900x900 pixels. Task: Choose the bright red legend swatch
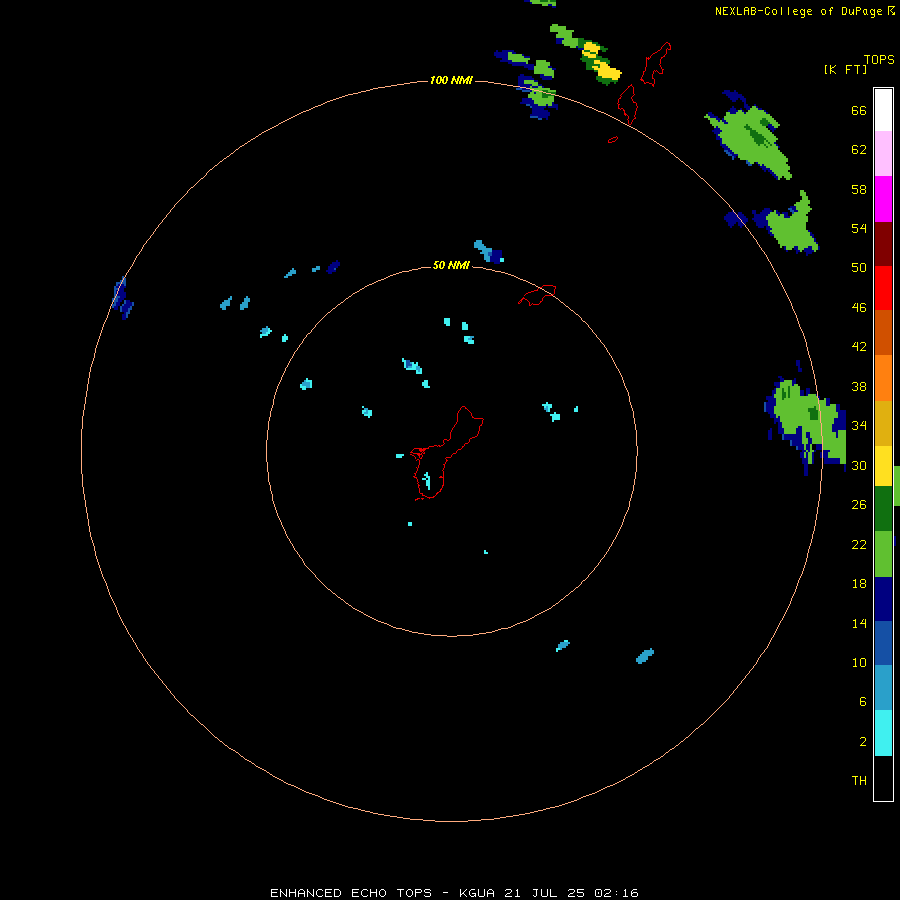click(883, 288)
